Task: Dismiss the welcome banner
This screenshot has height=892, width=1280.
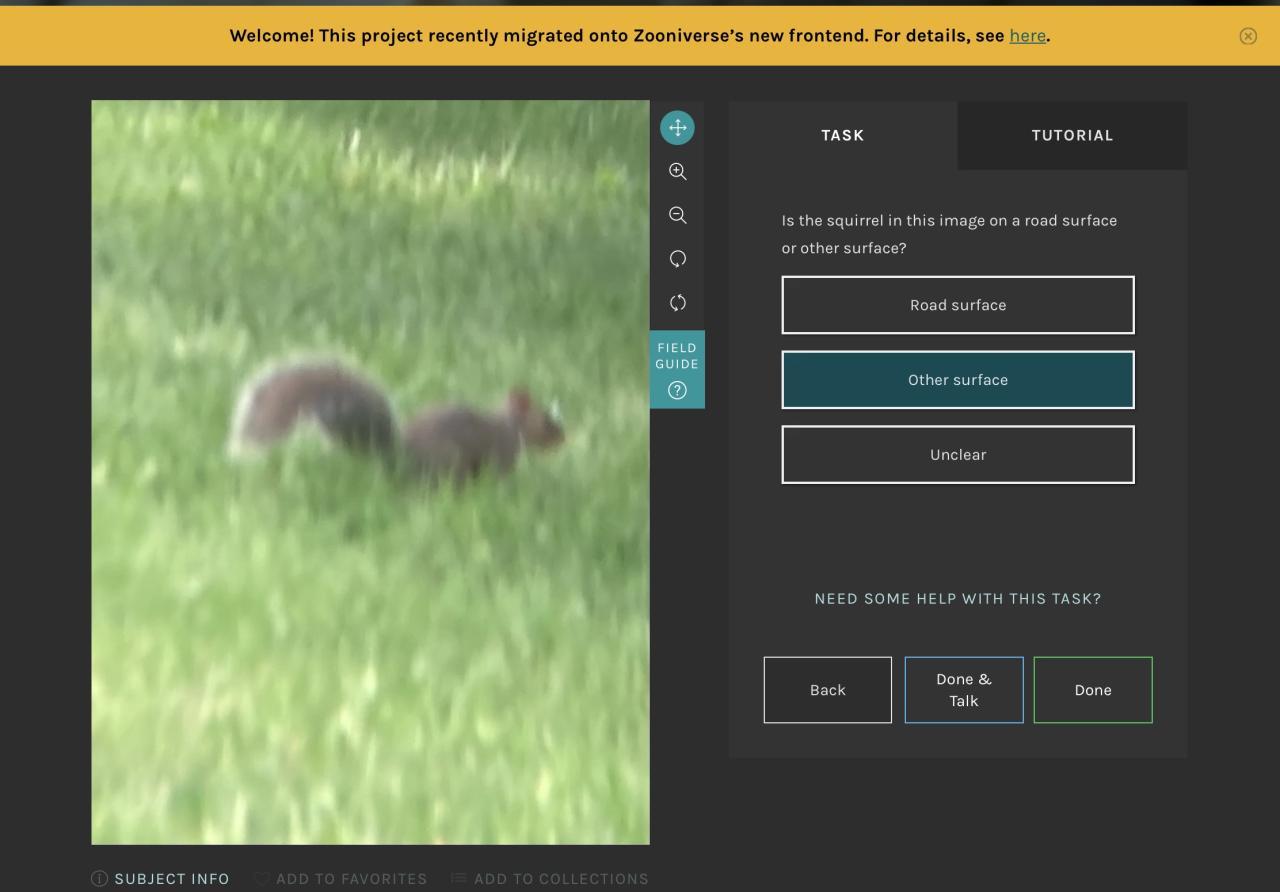Action: tap(1248, 36)
